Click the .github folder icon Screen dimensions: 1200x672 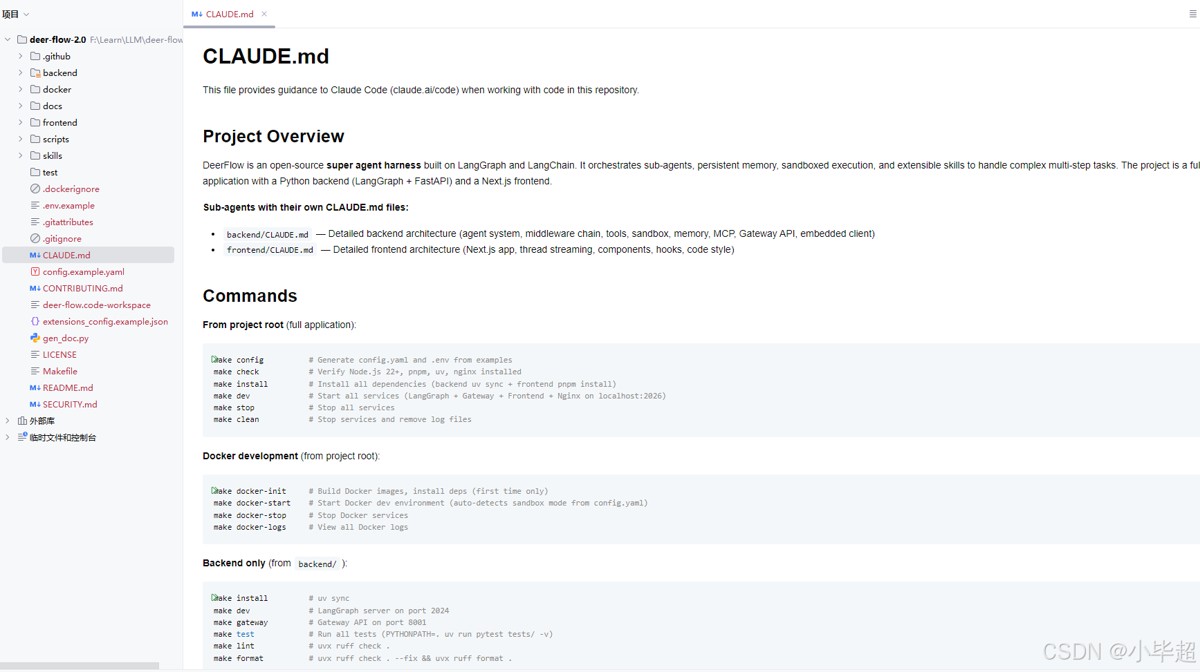pyautogui.click(x=35, y=56)
